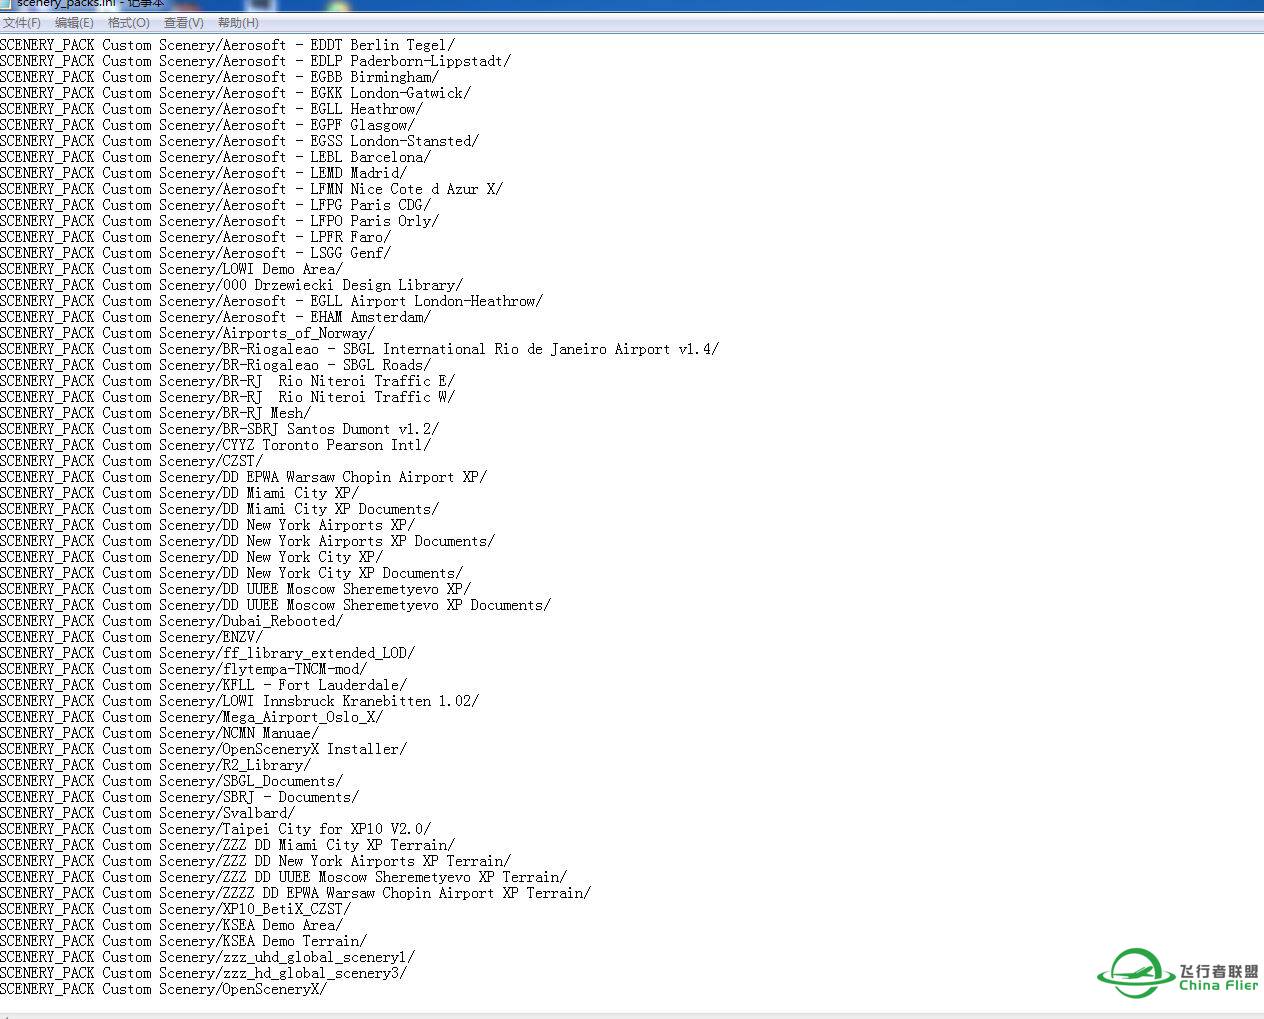Click the line with EDLP Paderborn-Lippstadt

(x=255, y=61)
